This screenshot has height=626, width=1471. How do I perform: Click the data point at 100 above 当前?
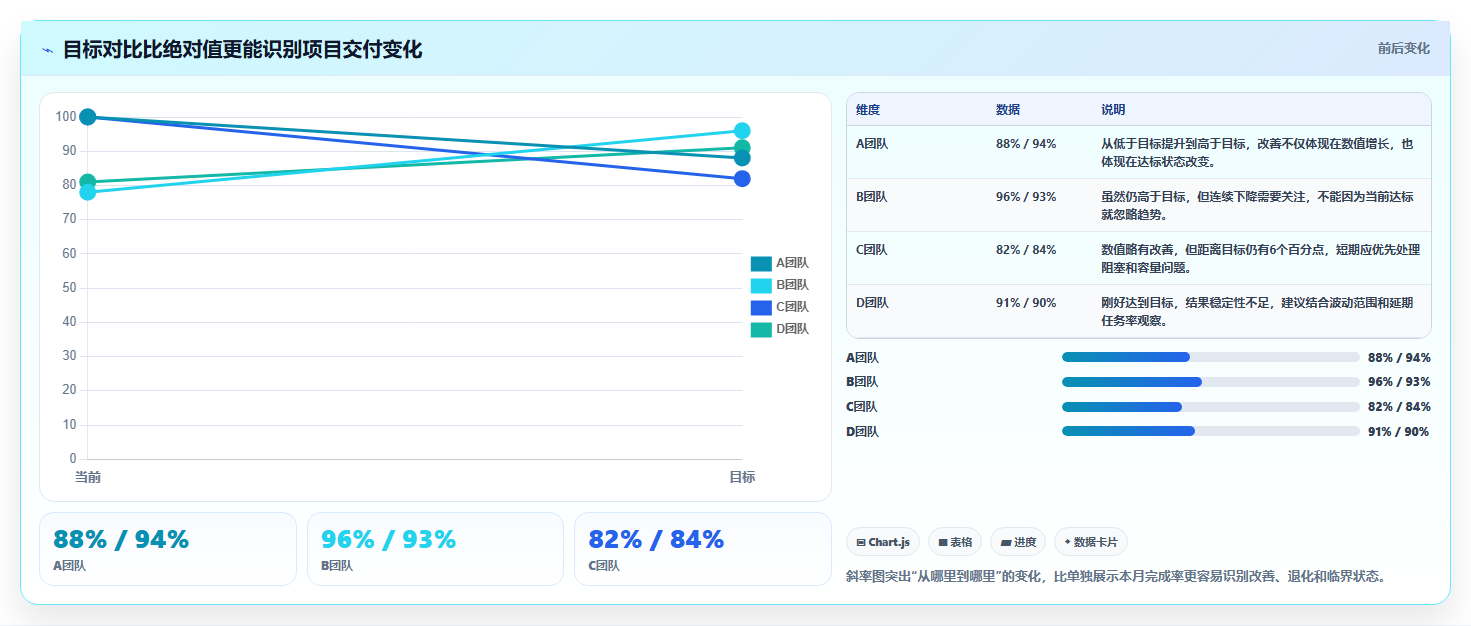88,117
